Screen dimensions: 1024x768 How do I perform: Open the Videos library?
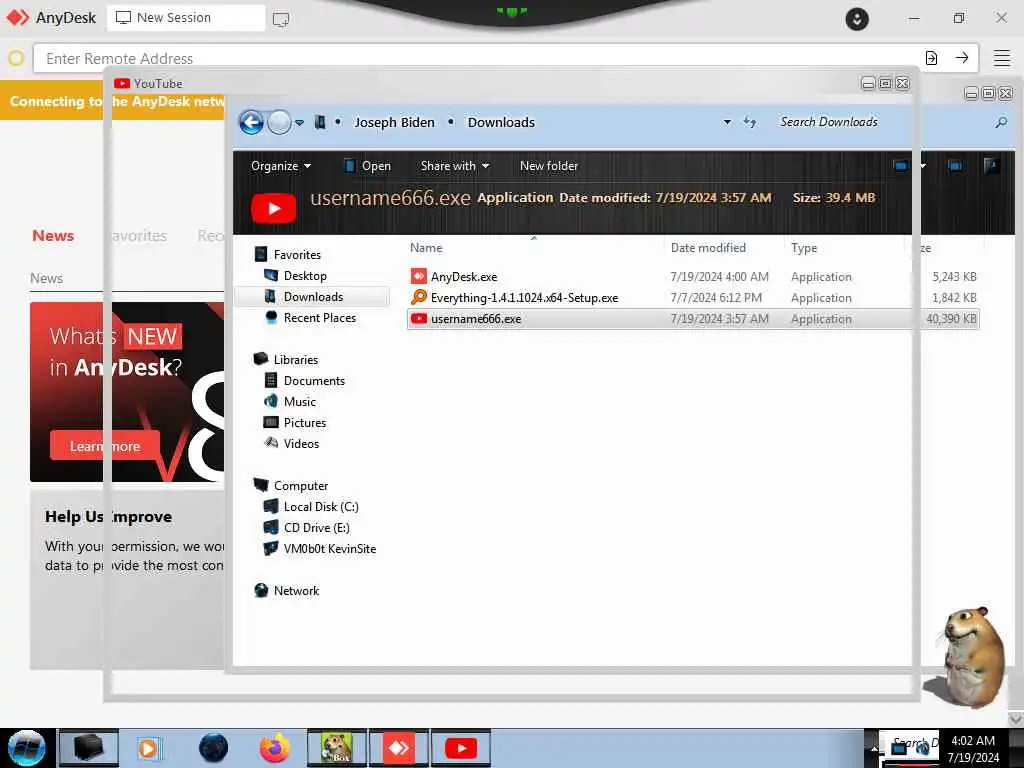click(x=301, y=443)
